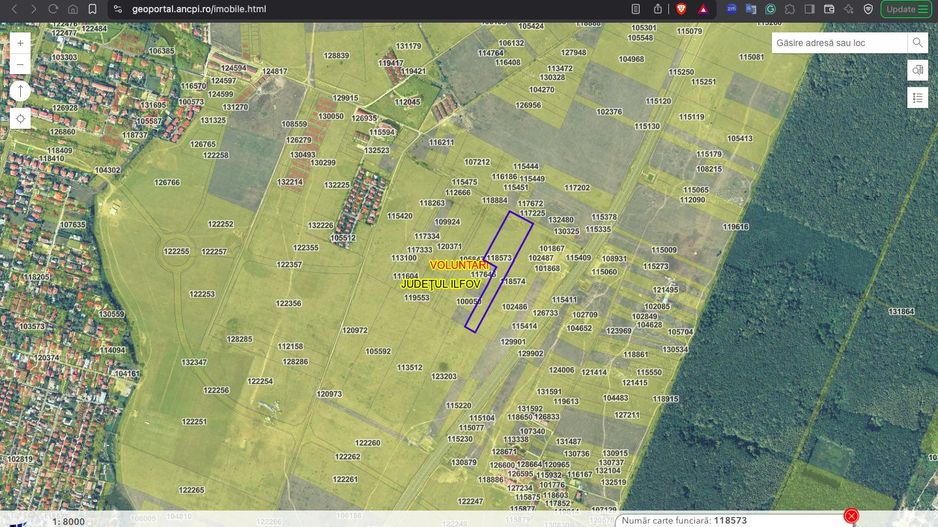Go forward to the next page
Viewport: 938px width, 527px height.
pos(34,9)
